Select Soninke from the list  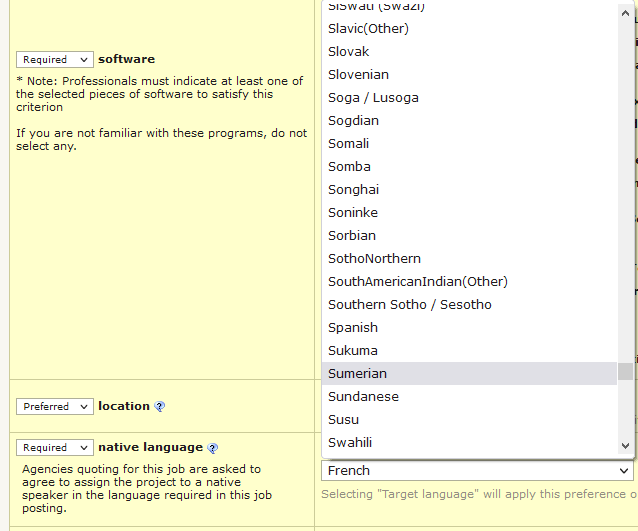469,212
